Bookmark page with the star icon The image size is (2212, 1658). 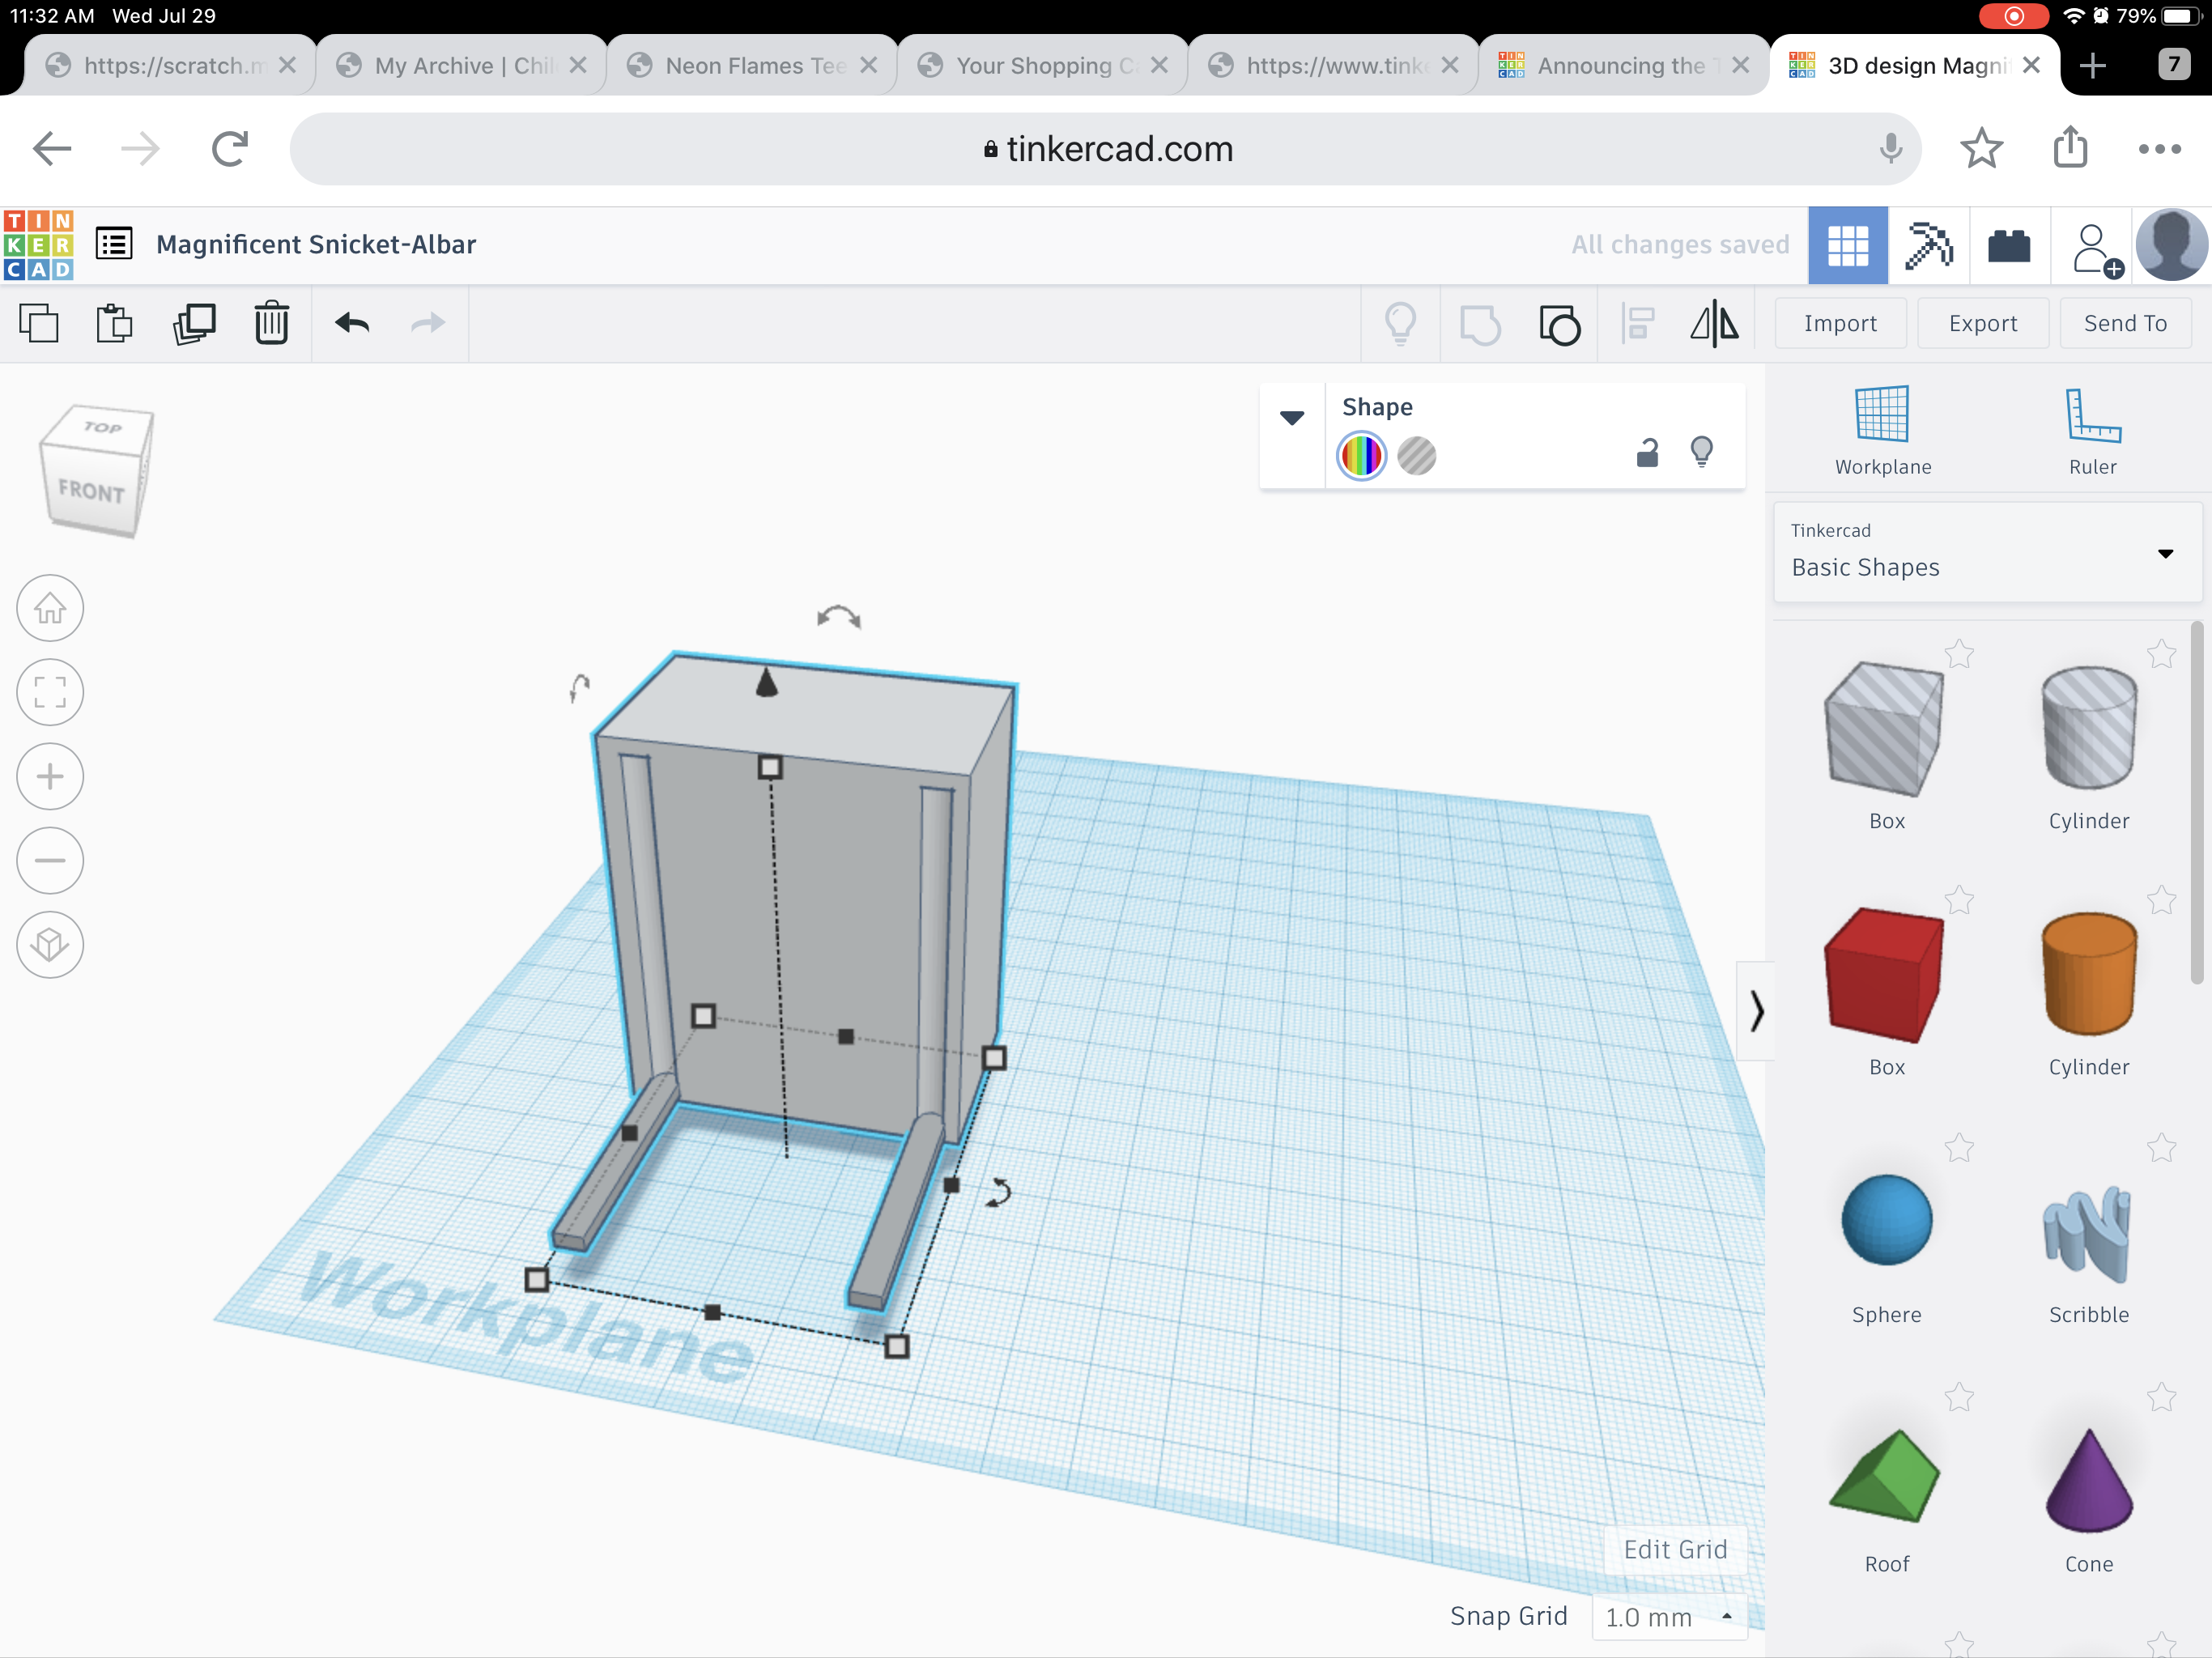click(1981, 149)
